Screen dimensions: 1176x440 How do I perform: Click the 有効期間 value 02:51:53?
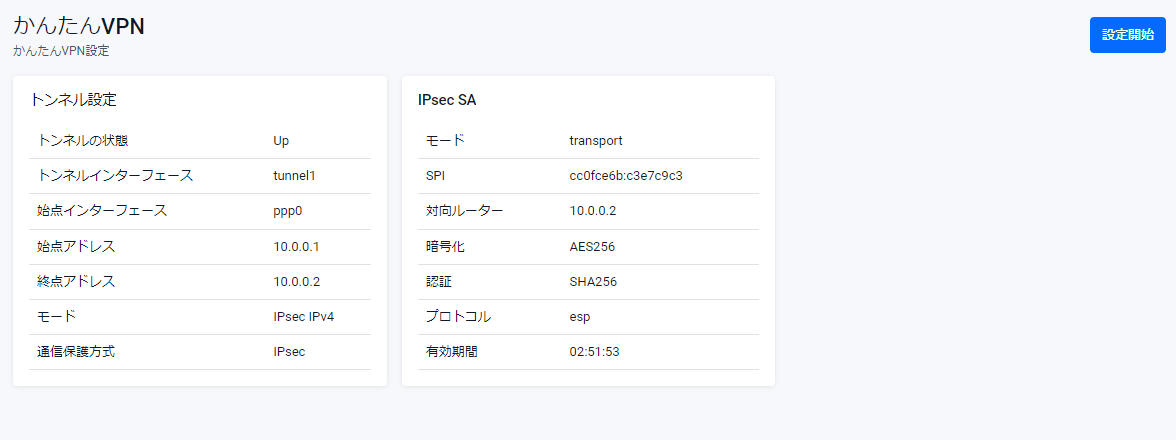(594, 352)
